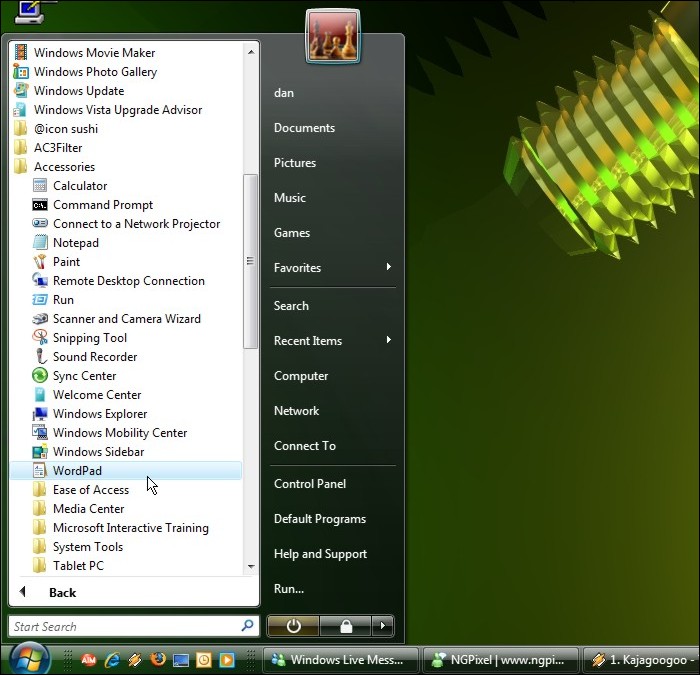This screenshot has width=700, height=675.
Task: Click the lock computer button
Action: (x=345, y=626)
